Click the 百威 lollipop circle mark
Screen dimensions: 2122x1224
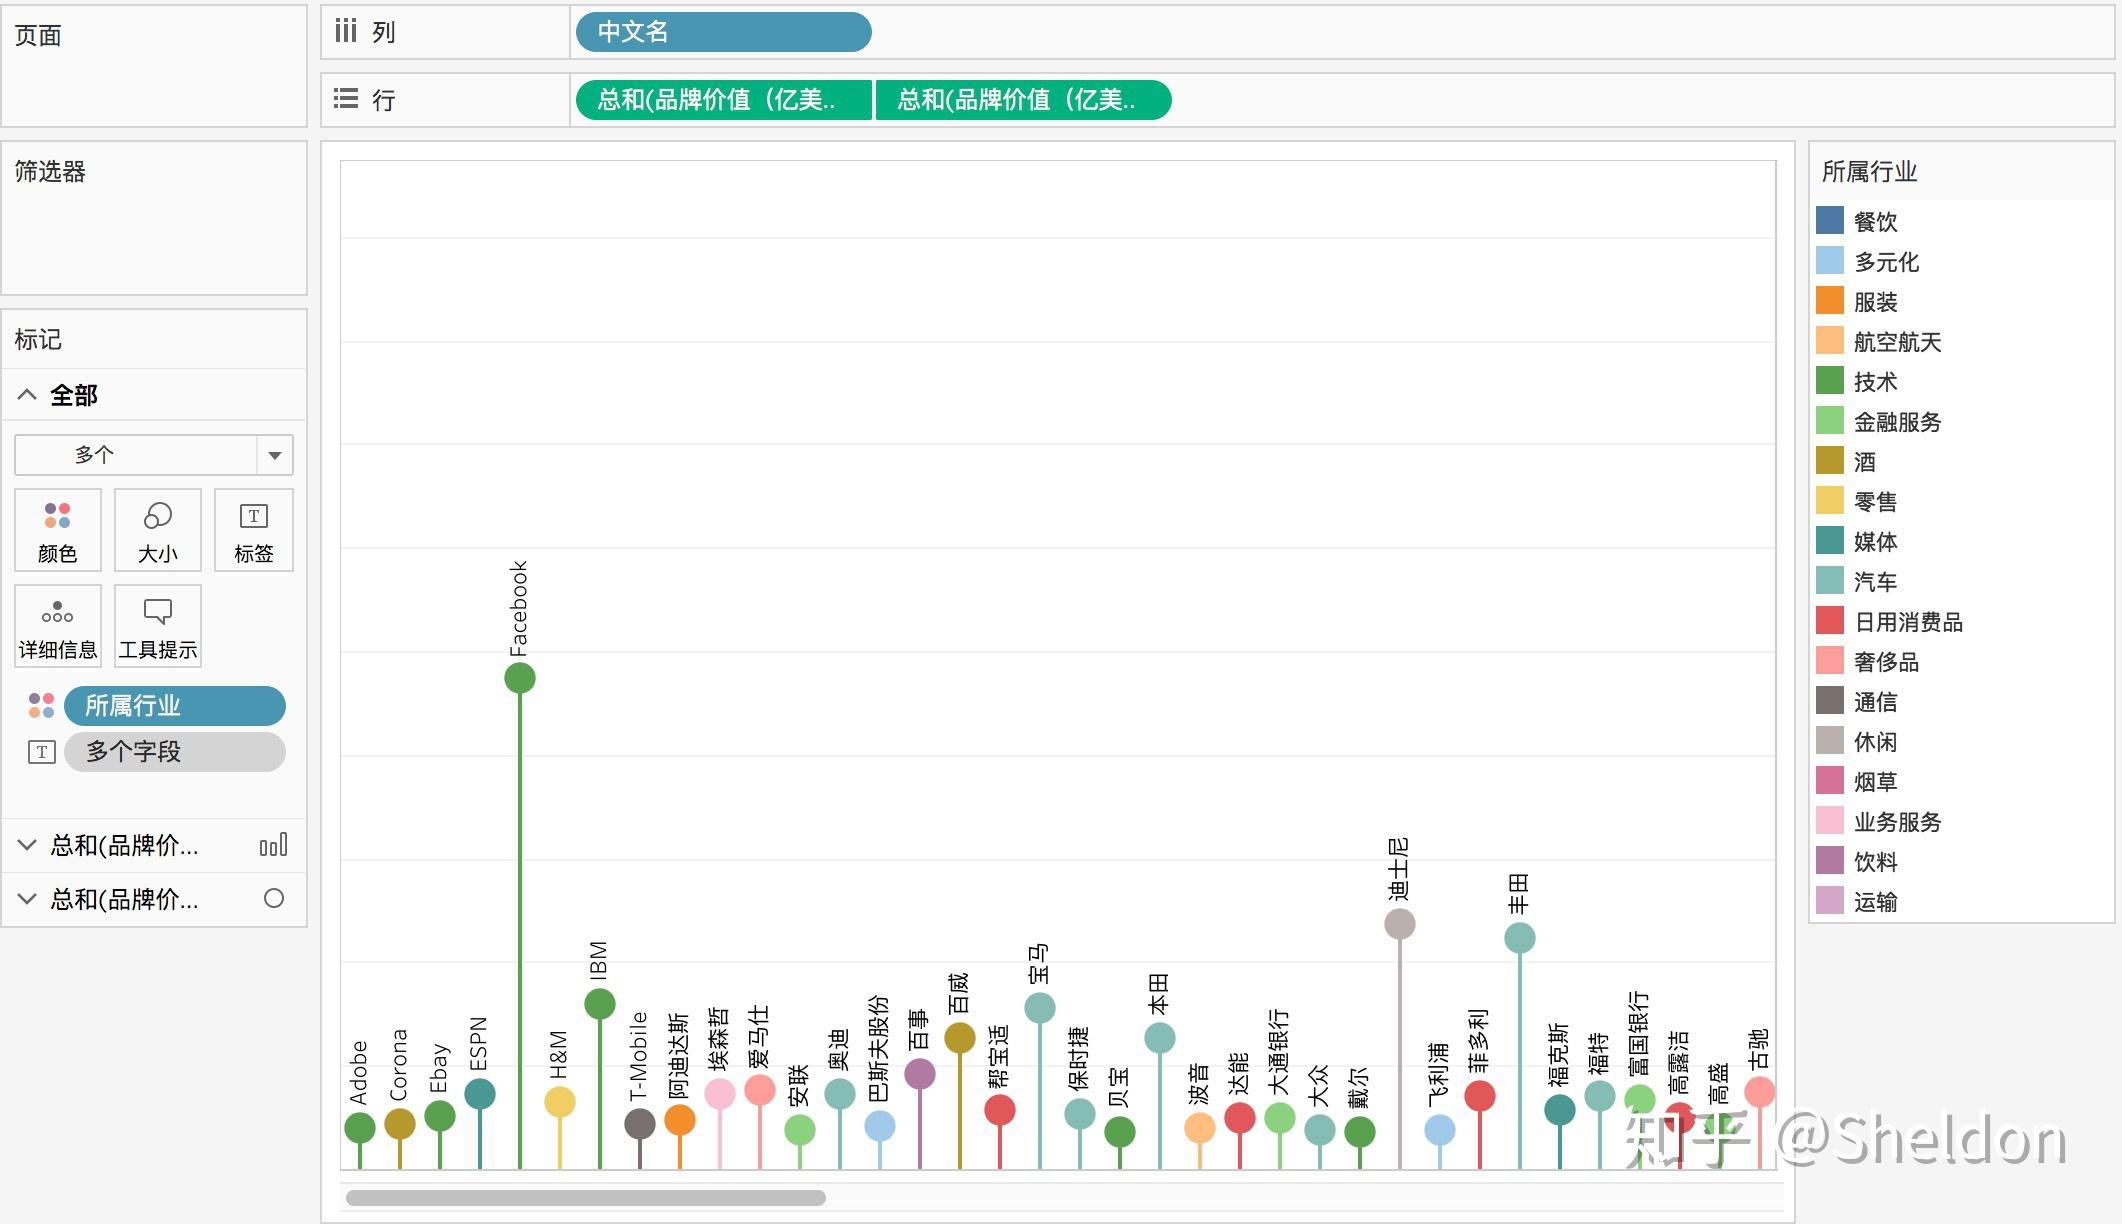coord(960,1038)
